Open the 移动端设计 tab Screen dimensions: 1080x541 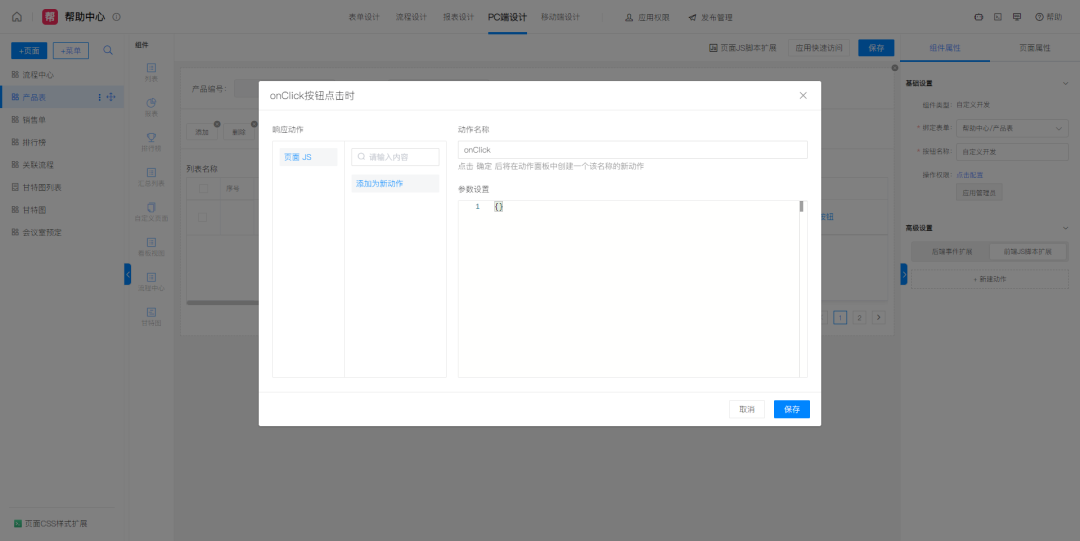(x=560, y=17)
